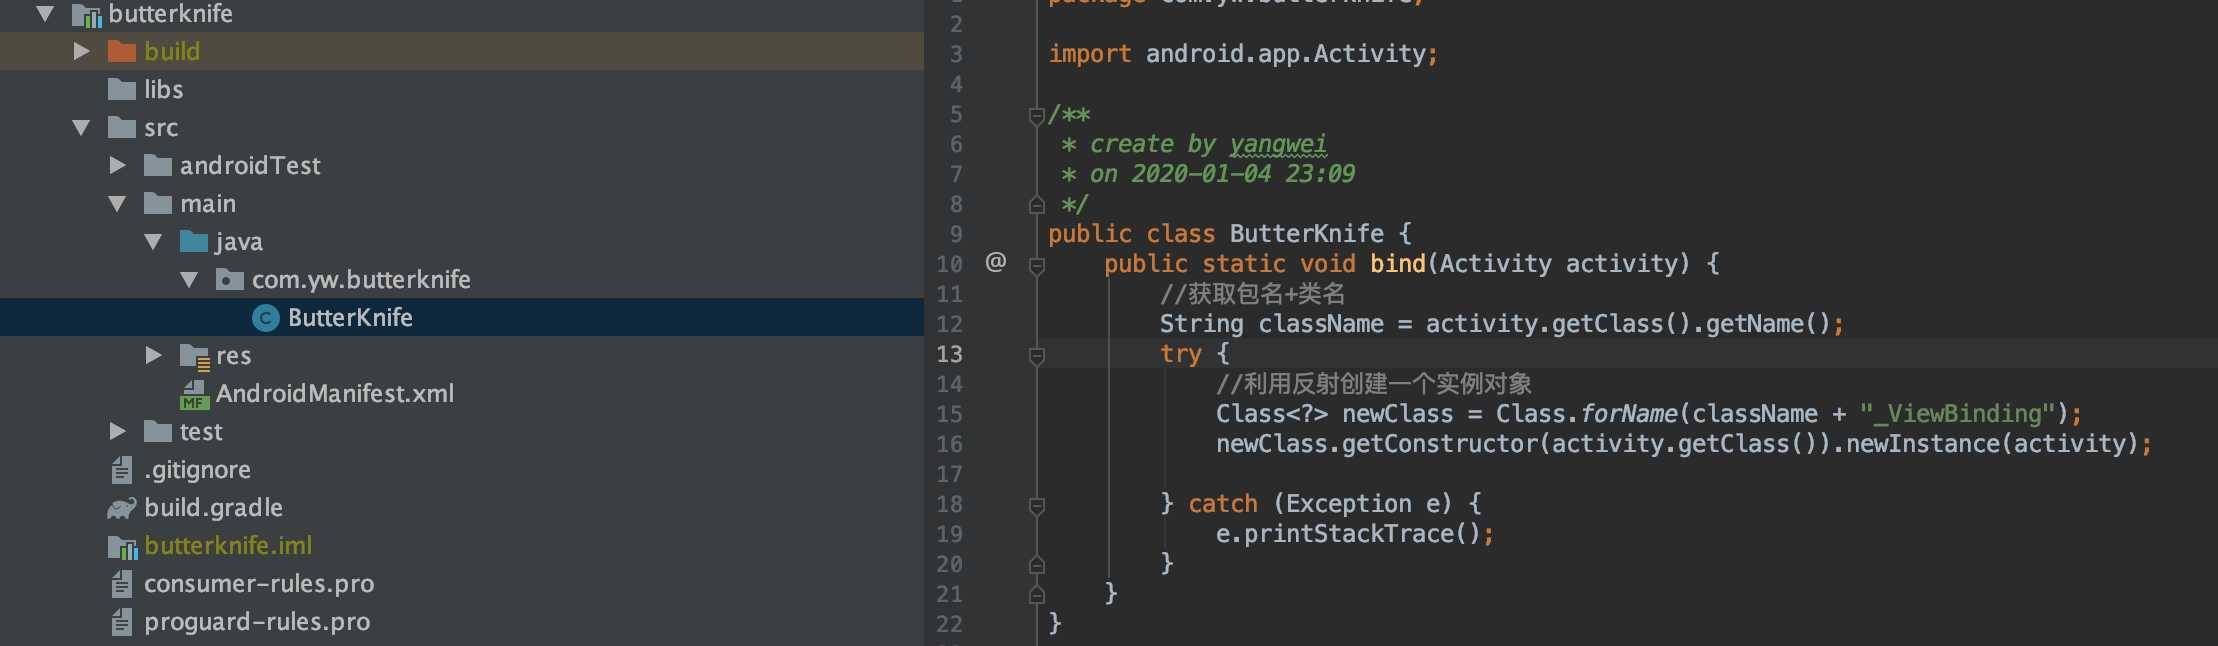Collapse the com.yw.butterknife package
2218x646 pixels.
pos(189,280)
